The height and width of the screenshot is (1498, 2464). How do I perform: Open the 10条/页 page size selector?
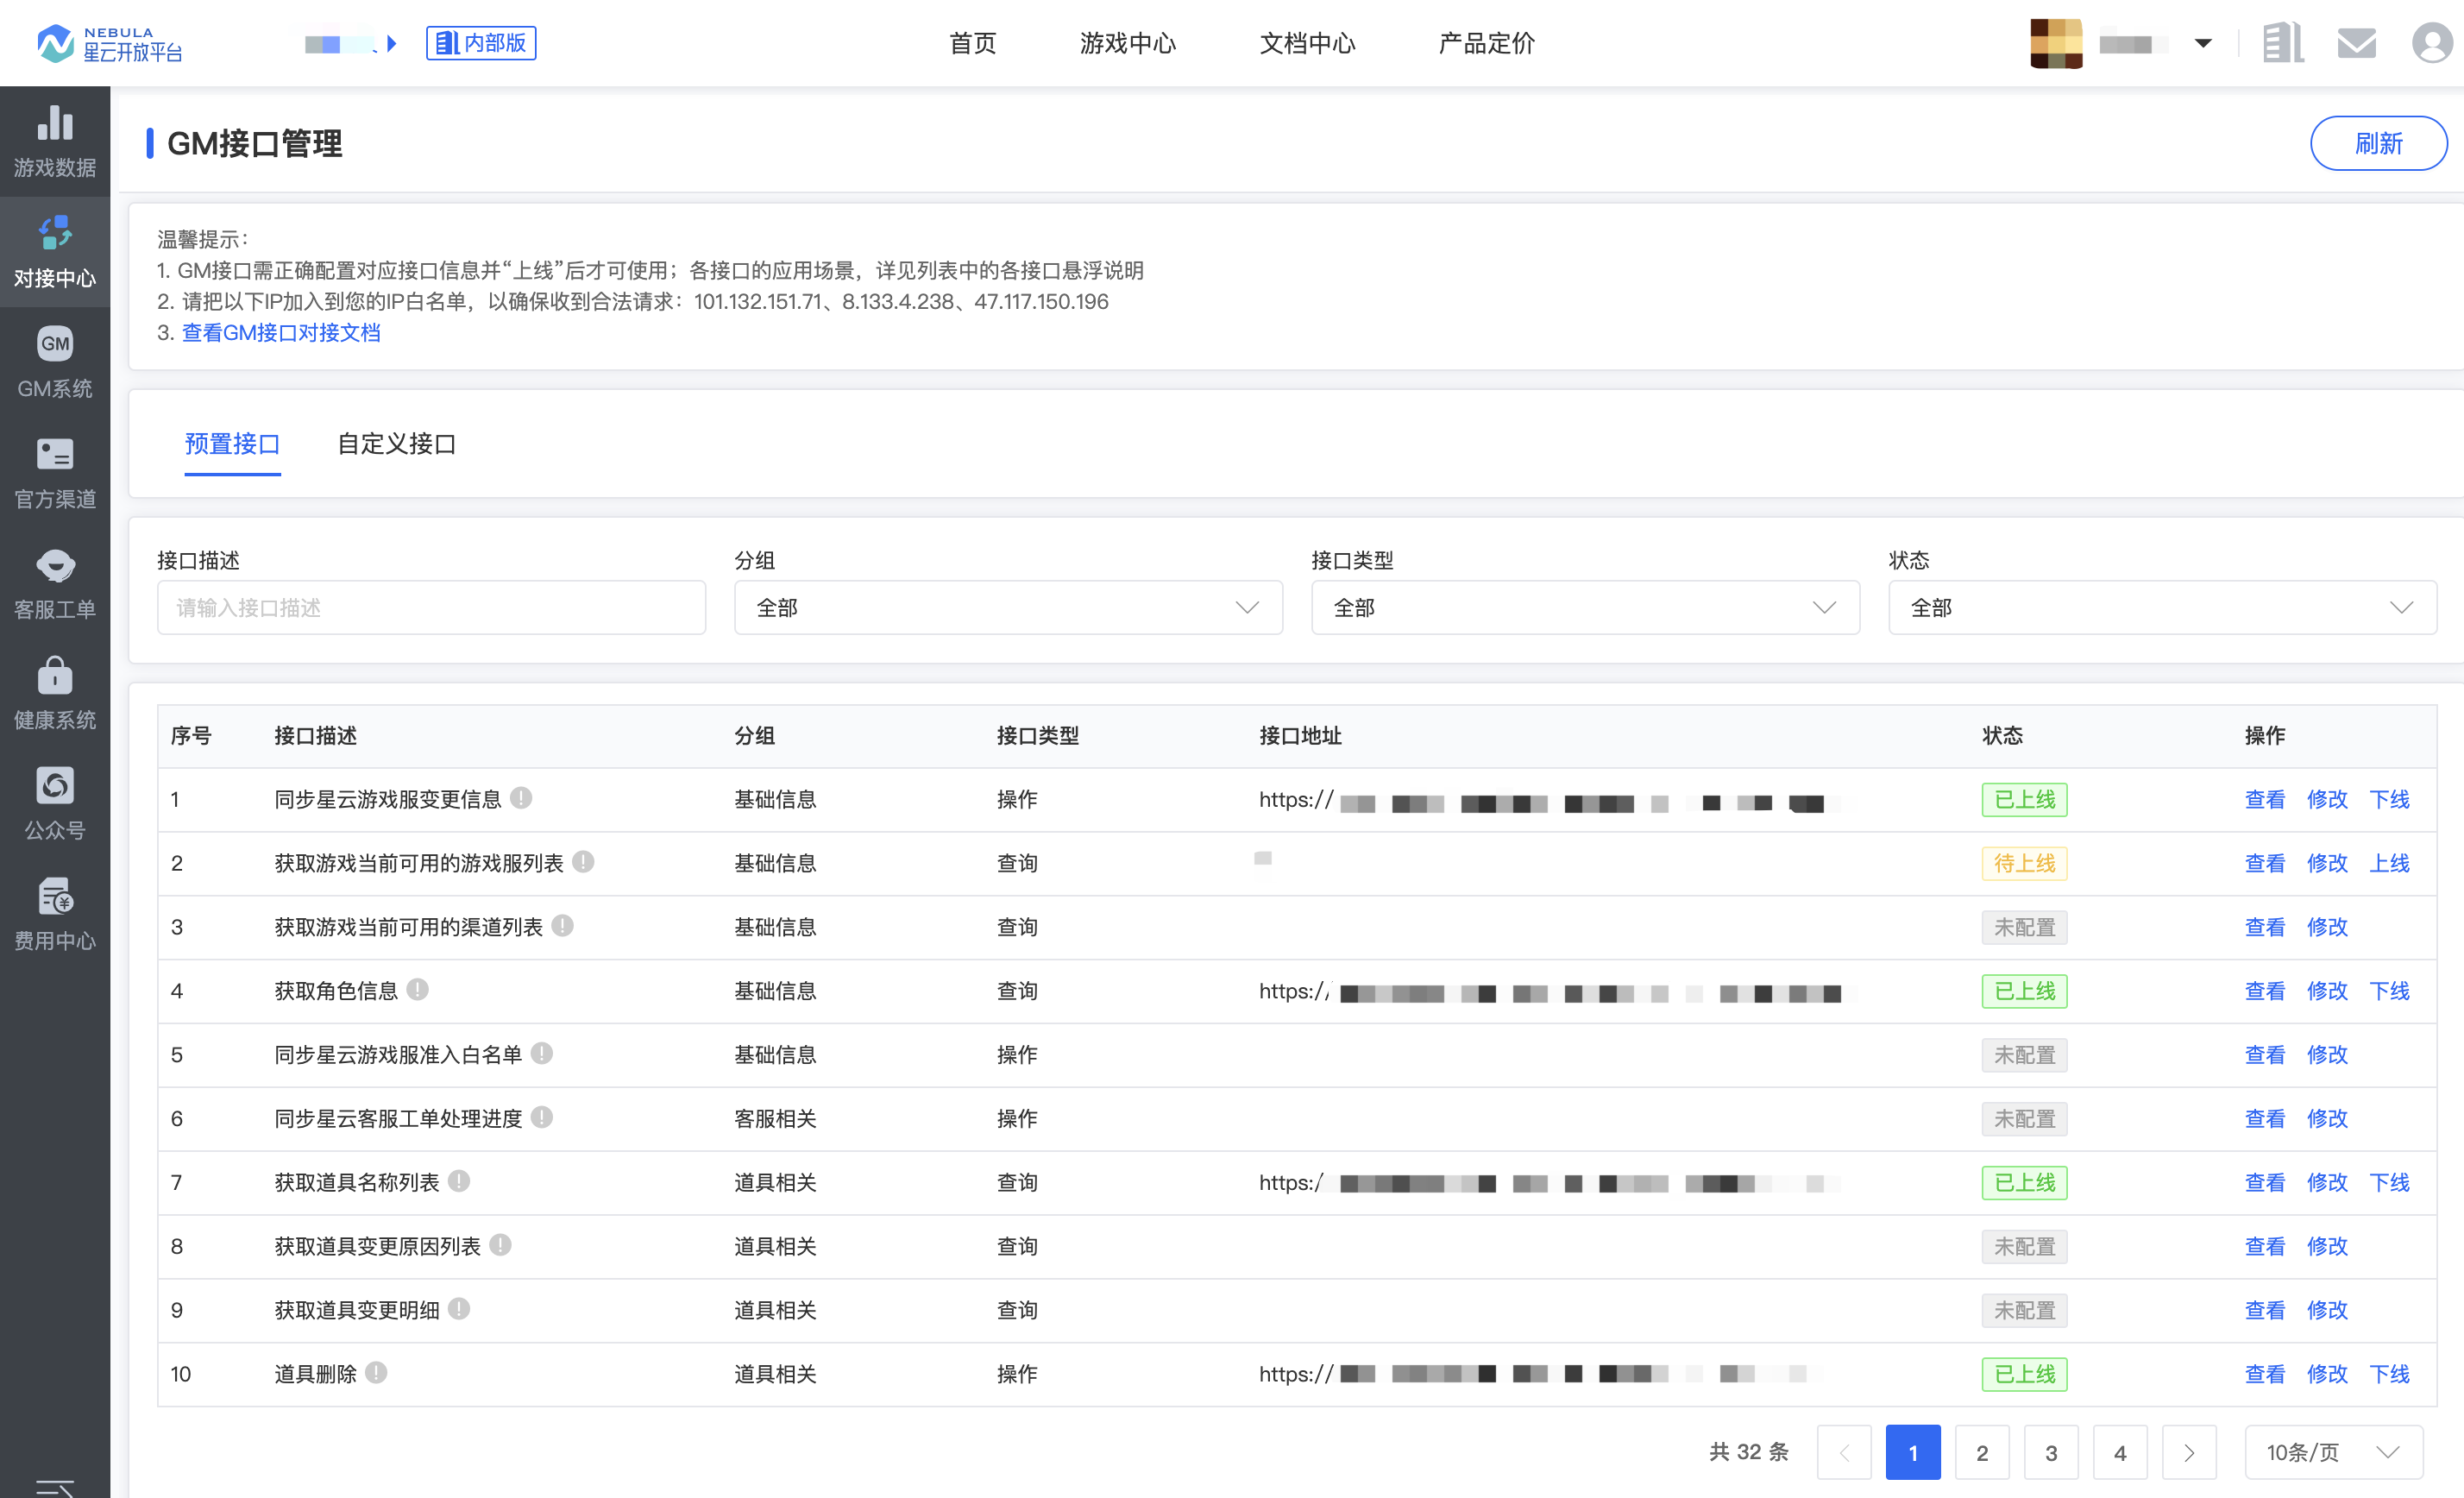(2332, 1452)
